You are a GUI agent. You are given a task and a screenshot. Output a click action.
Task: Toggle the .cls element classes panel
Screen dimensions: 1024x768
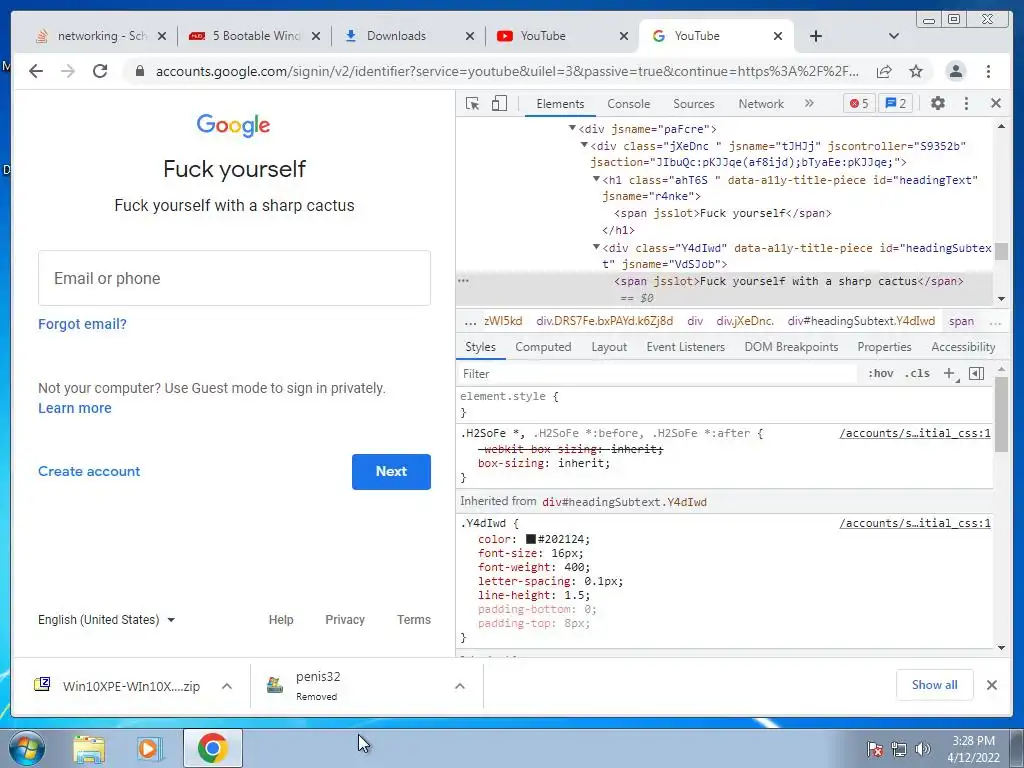[x=917, y=374]
